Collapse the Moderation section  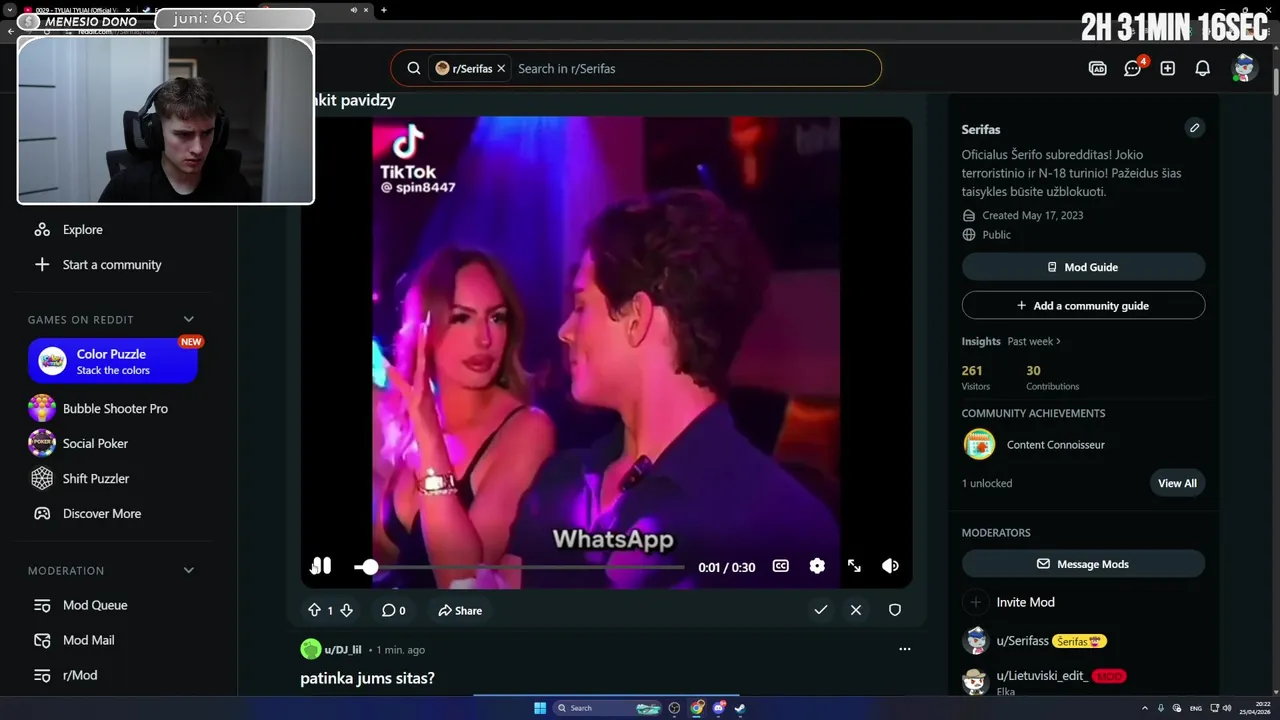pos(189,570)
